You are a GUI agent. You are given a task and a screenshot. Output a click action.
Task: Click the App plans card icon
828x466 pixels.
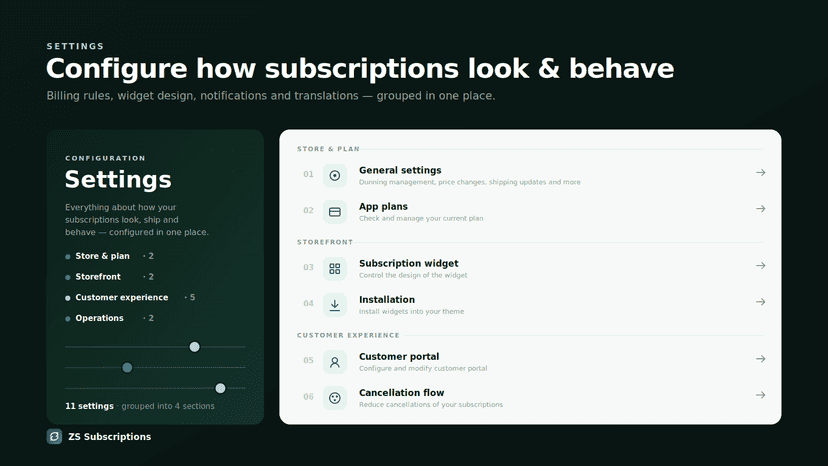click(335, 212)
